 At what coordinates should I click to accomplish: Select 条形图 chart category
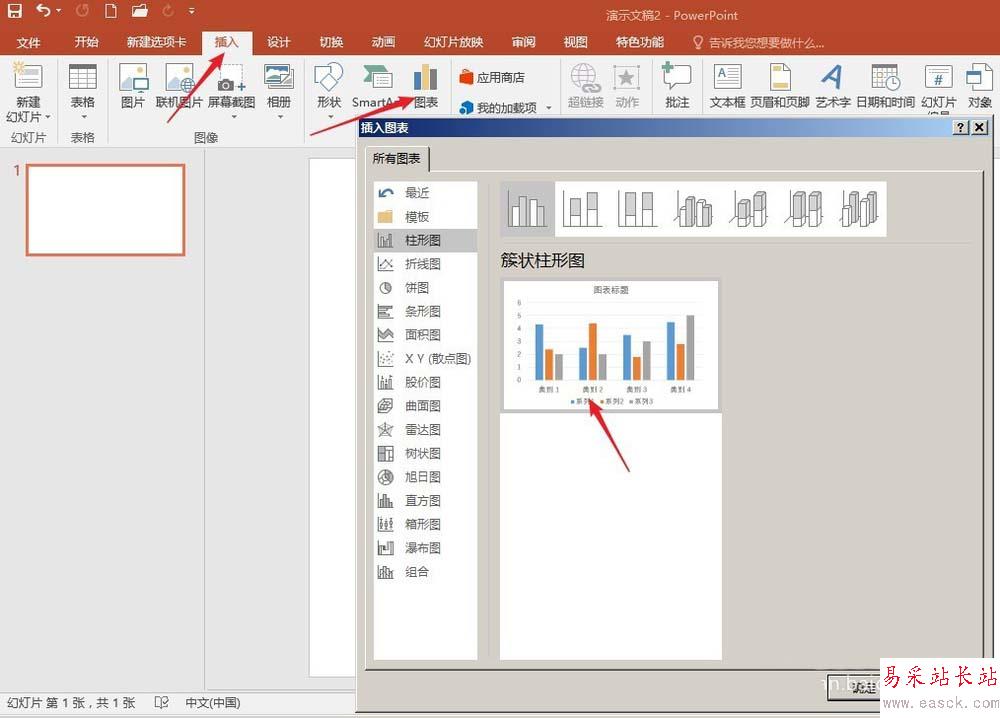(x=423, y=311)
